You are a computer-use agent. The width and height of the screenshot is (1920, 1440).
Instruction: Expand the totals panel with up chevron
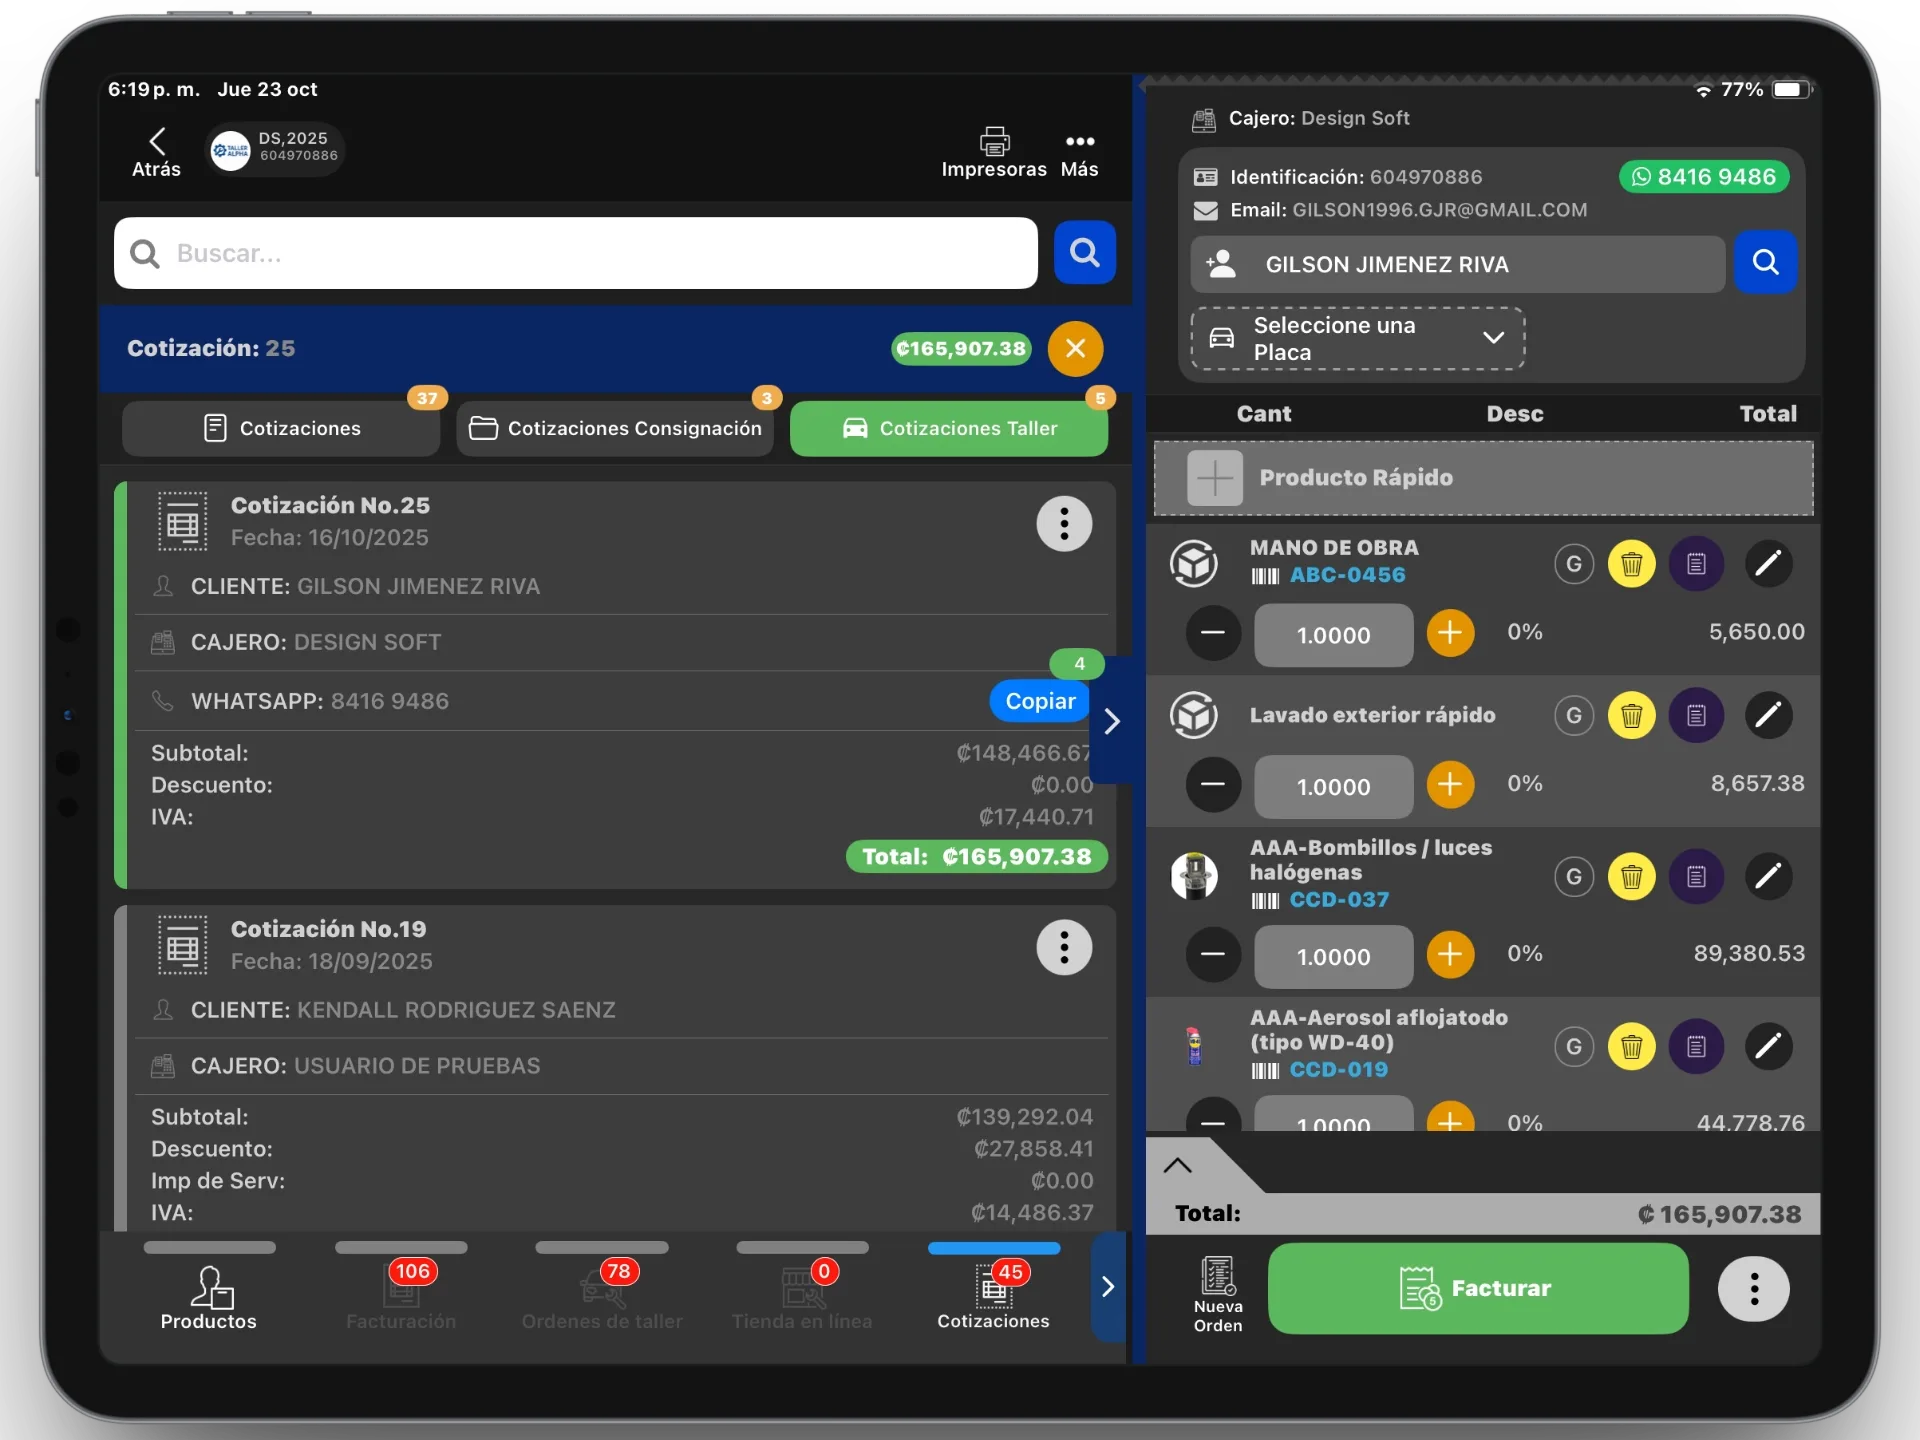click(x=1177, y=1165)
